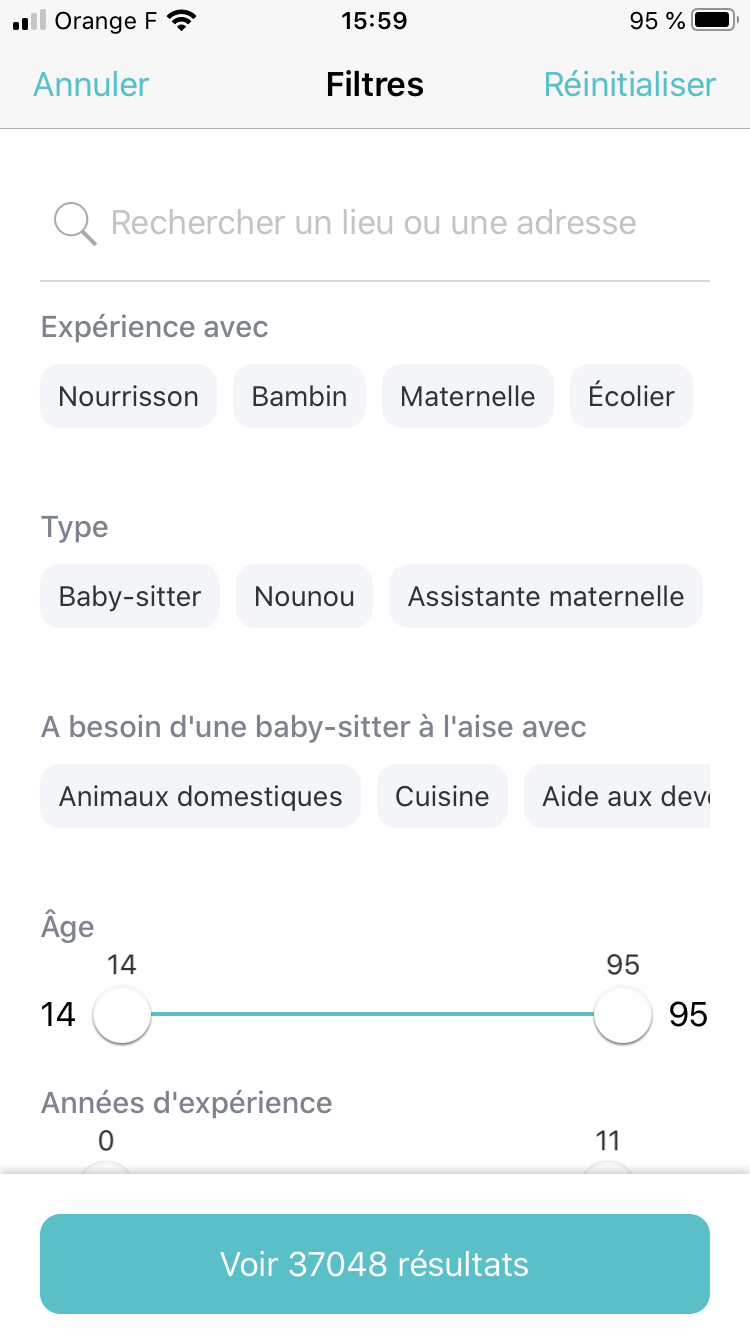Choose the Nounou type chip
Screen dimensions: 750x1334
(304, 597)
